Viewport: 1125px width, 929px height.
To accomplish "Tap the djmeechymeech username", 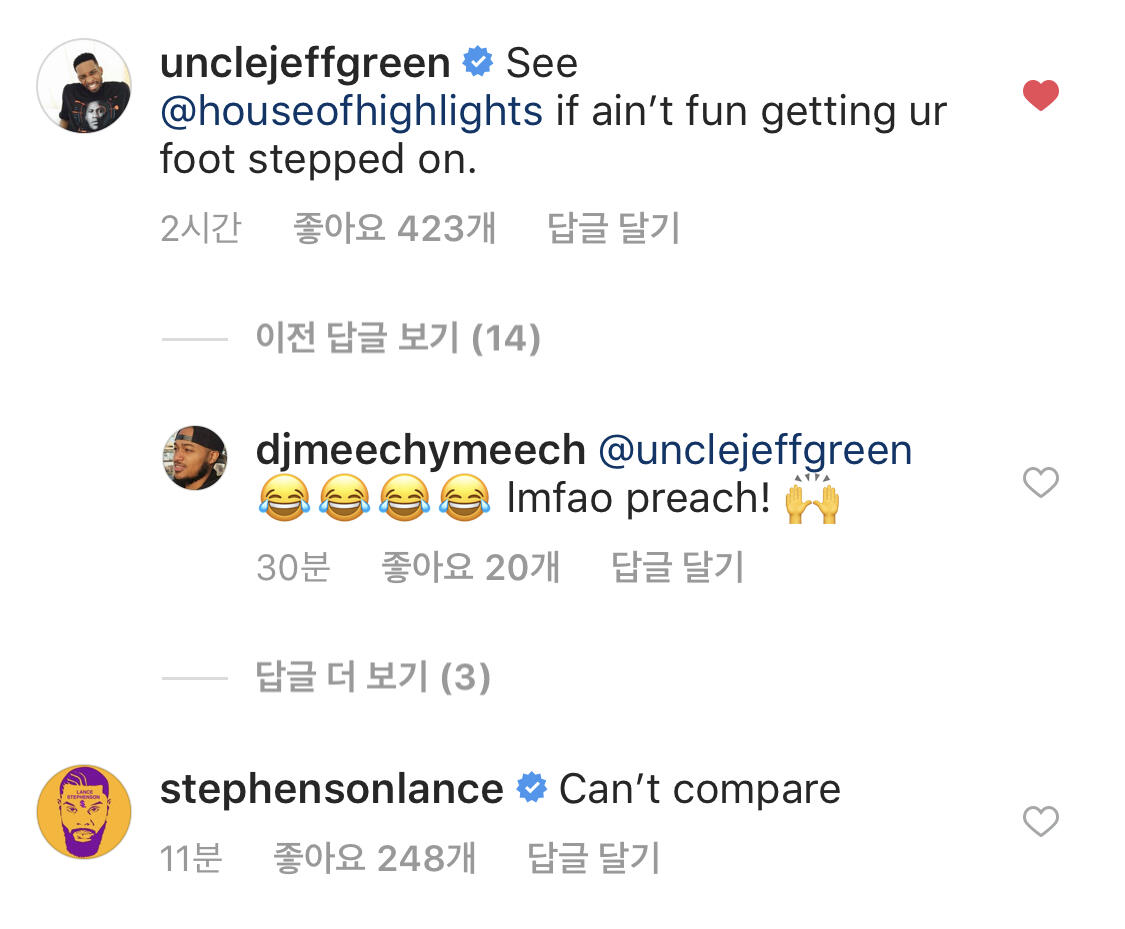I will point(421,450).
